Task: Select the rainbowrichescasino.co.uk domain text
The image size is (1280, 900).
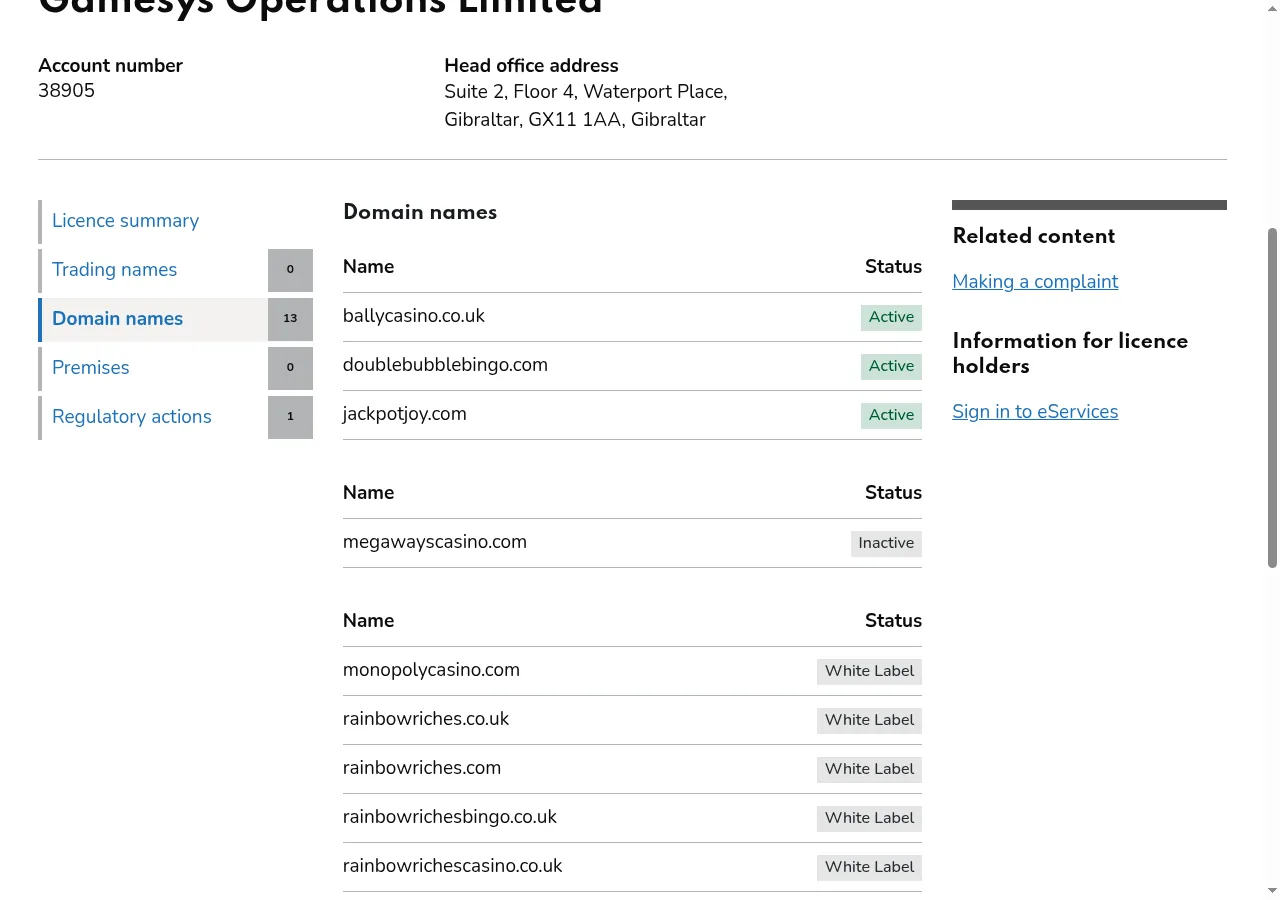Action: [452, 866]
